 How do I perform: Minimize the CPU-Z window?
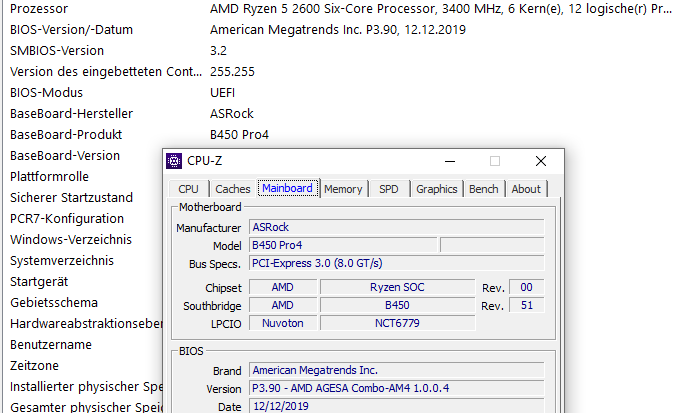450,161
